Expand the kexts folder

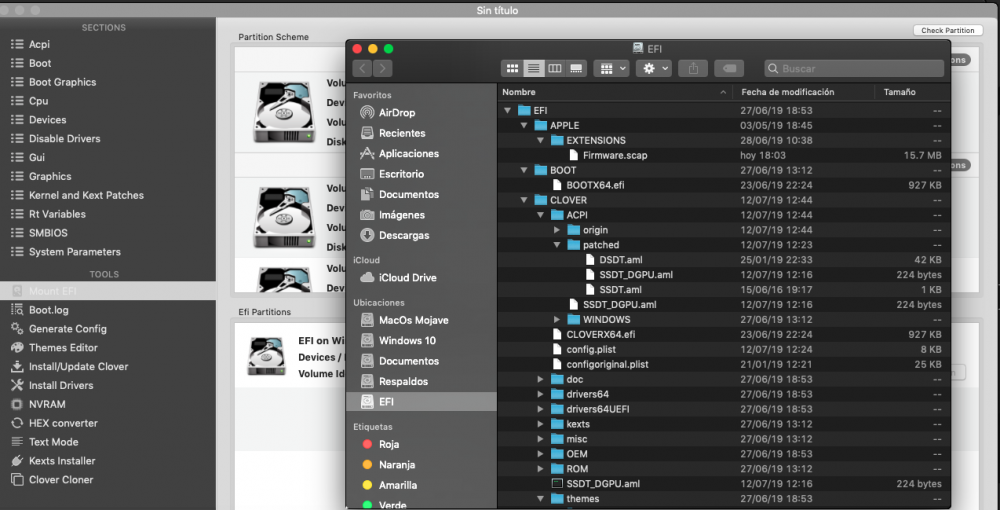(541, 424)
